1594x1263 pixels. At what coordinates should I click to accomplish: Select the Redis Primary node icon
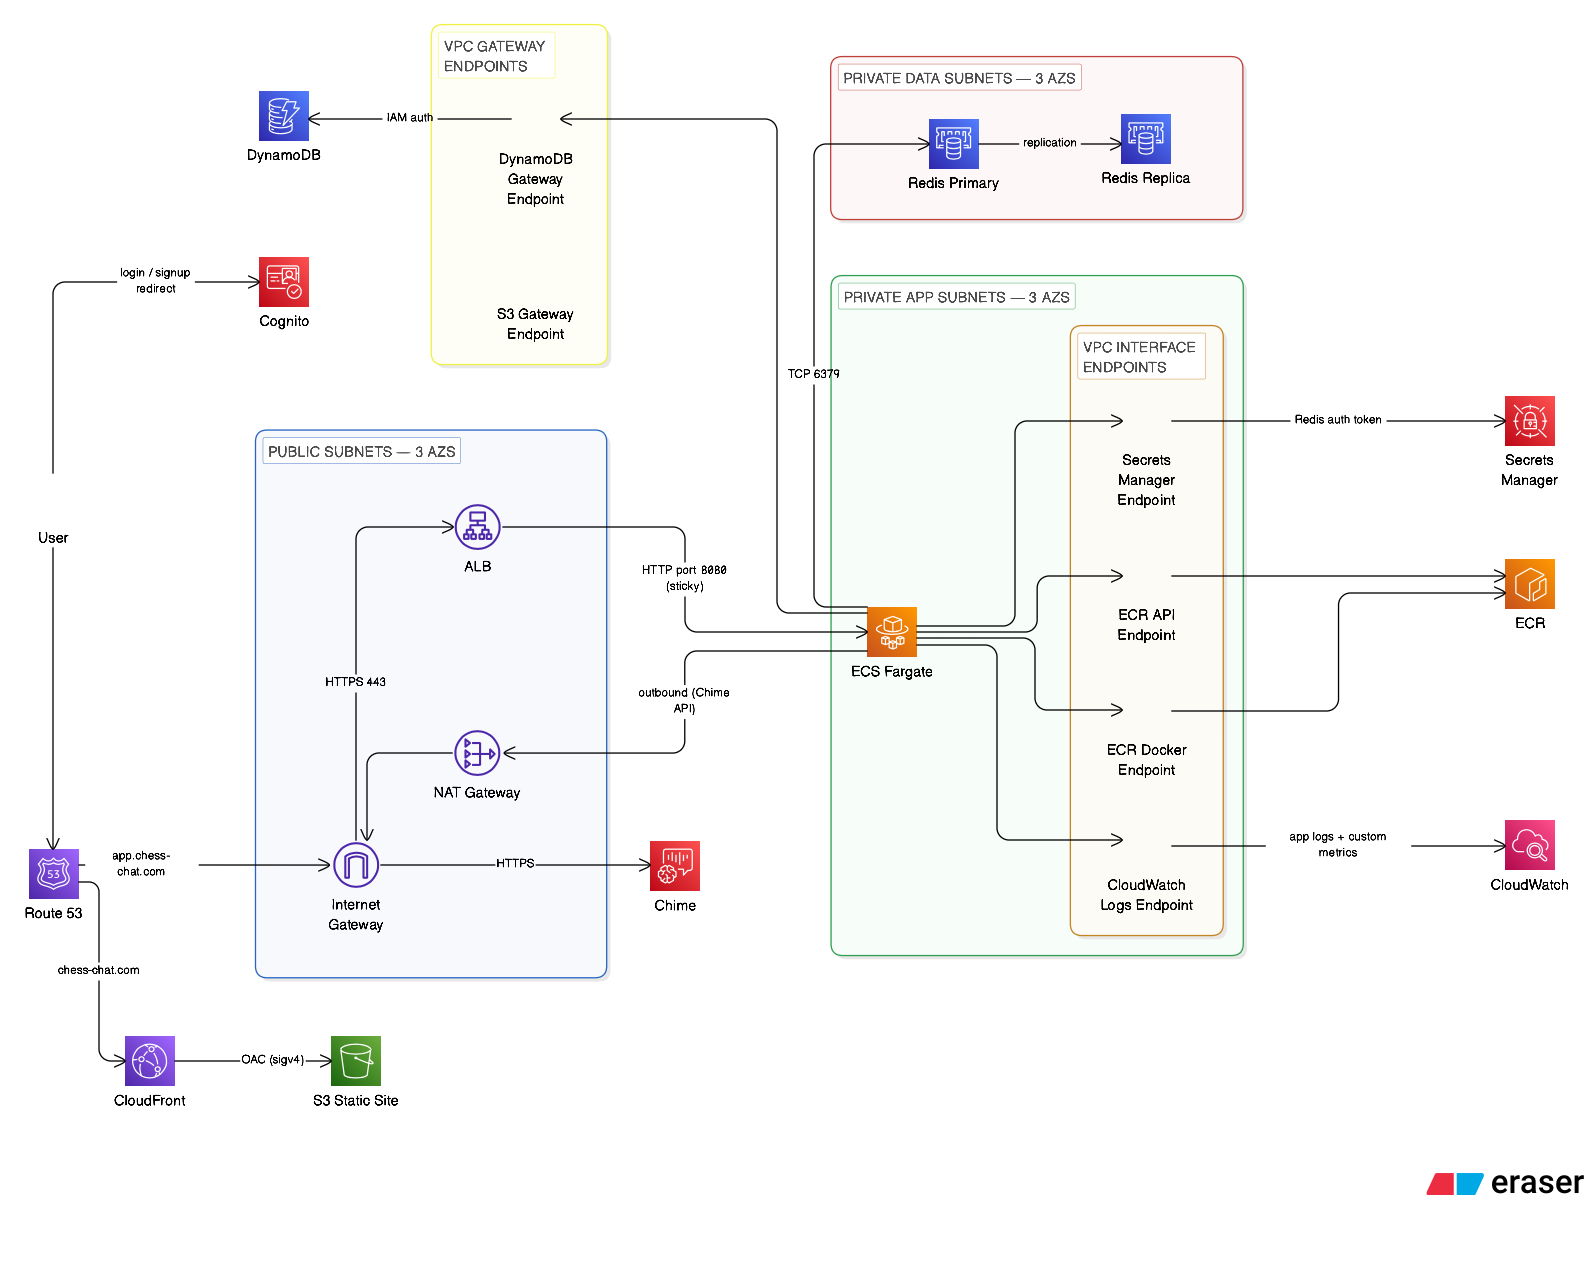(954, 144)
